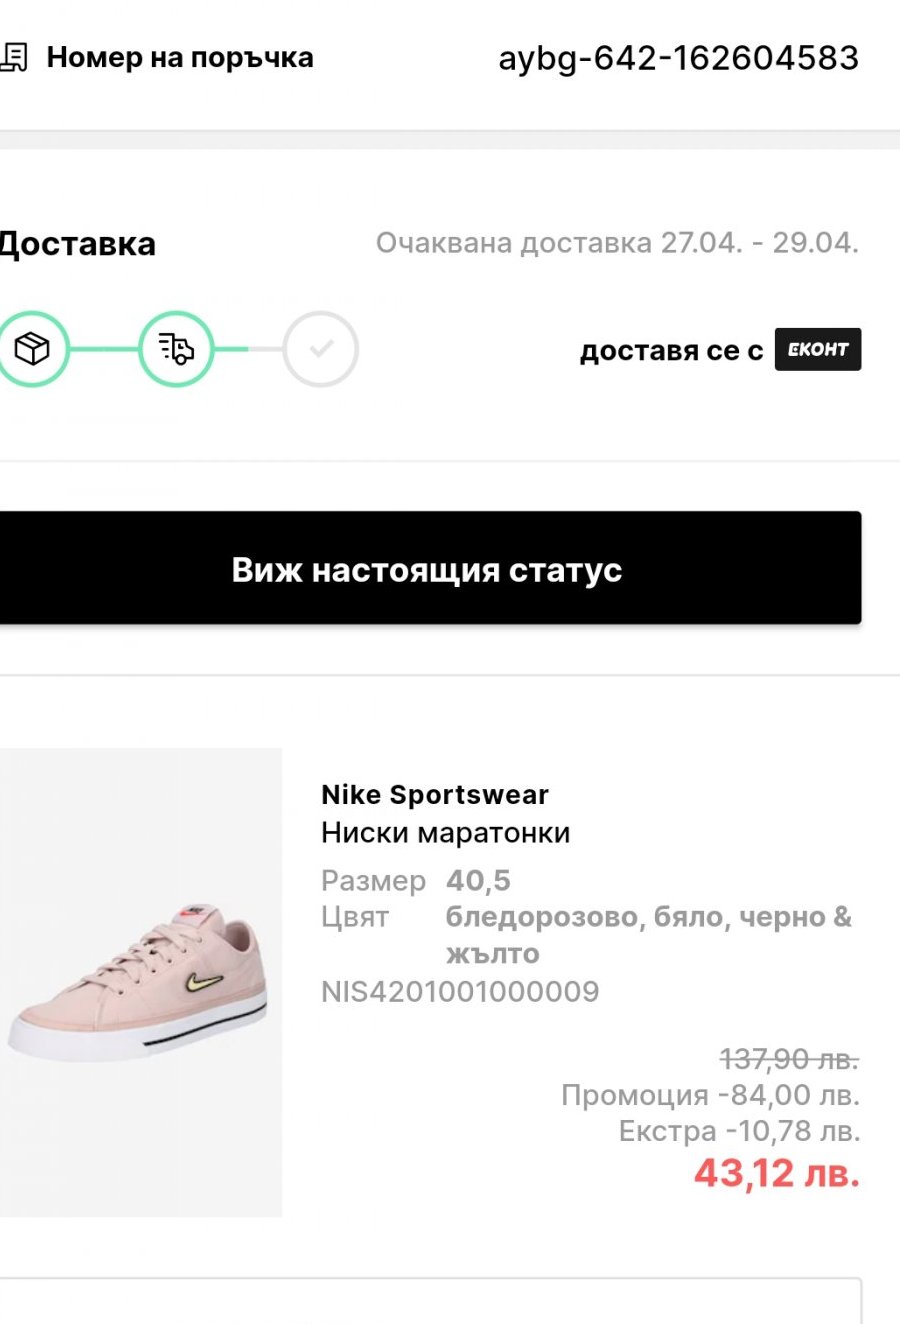Click the progress line between package and truck
Viewport: 900px width, 1324px height.
pos(104,349)
